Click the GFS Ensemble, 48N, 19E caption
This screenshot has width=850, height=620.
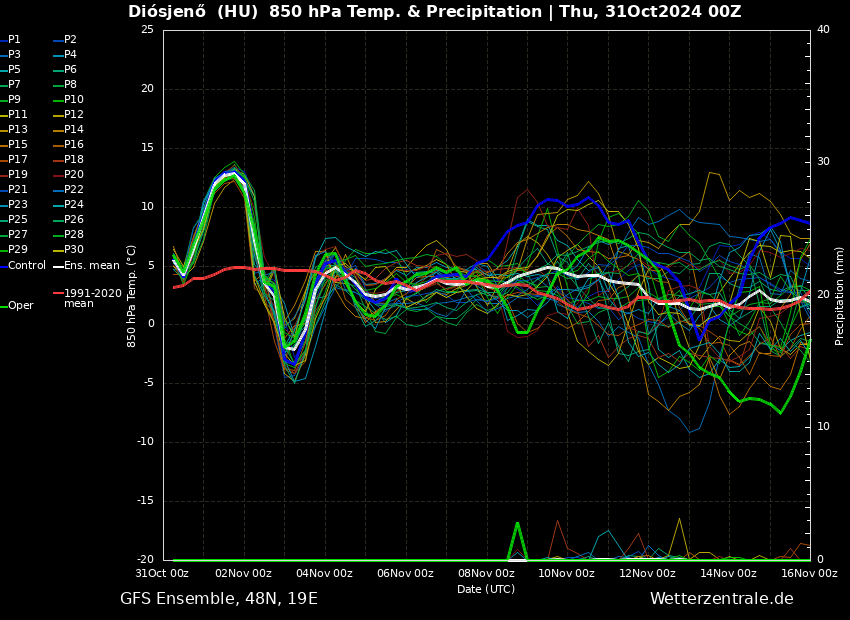pyautogui.click(x=219, y=599)
